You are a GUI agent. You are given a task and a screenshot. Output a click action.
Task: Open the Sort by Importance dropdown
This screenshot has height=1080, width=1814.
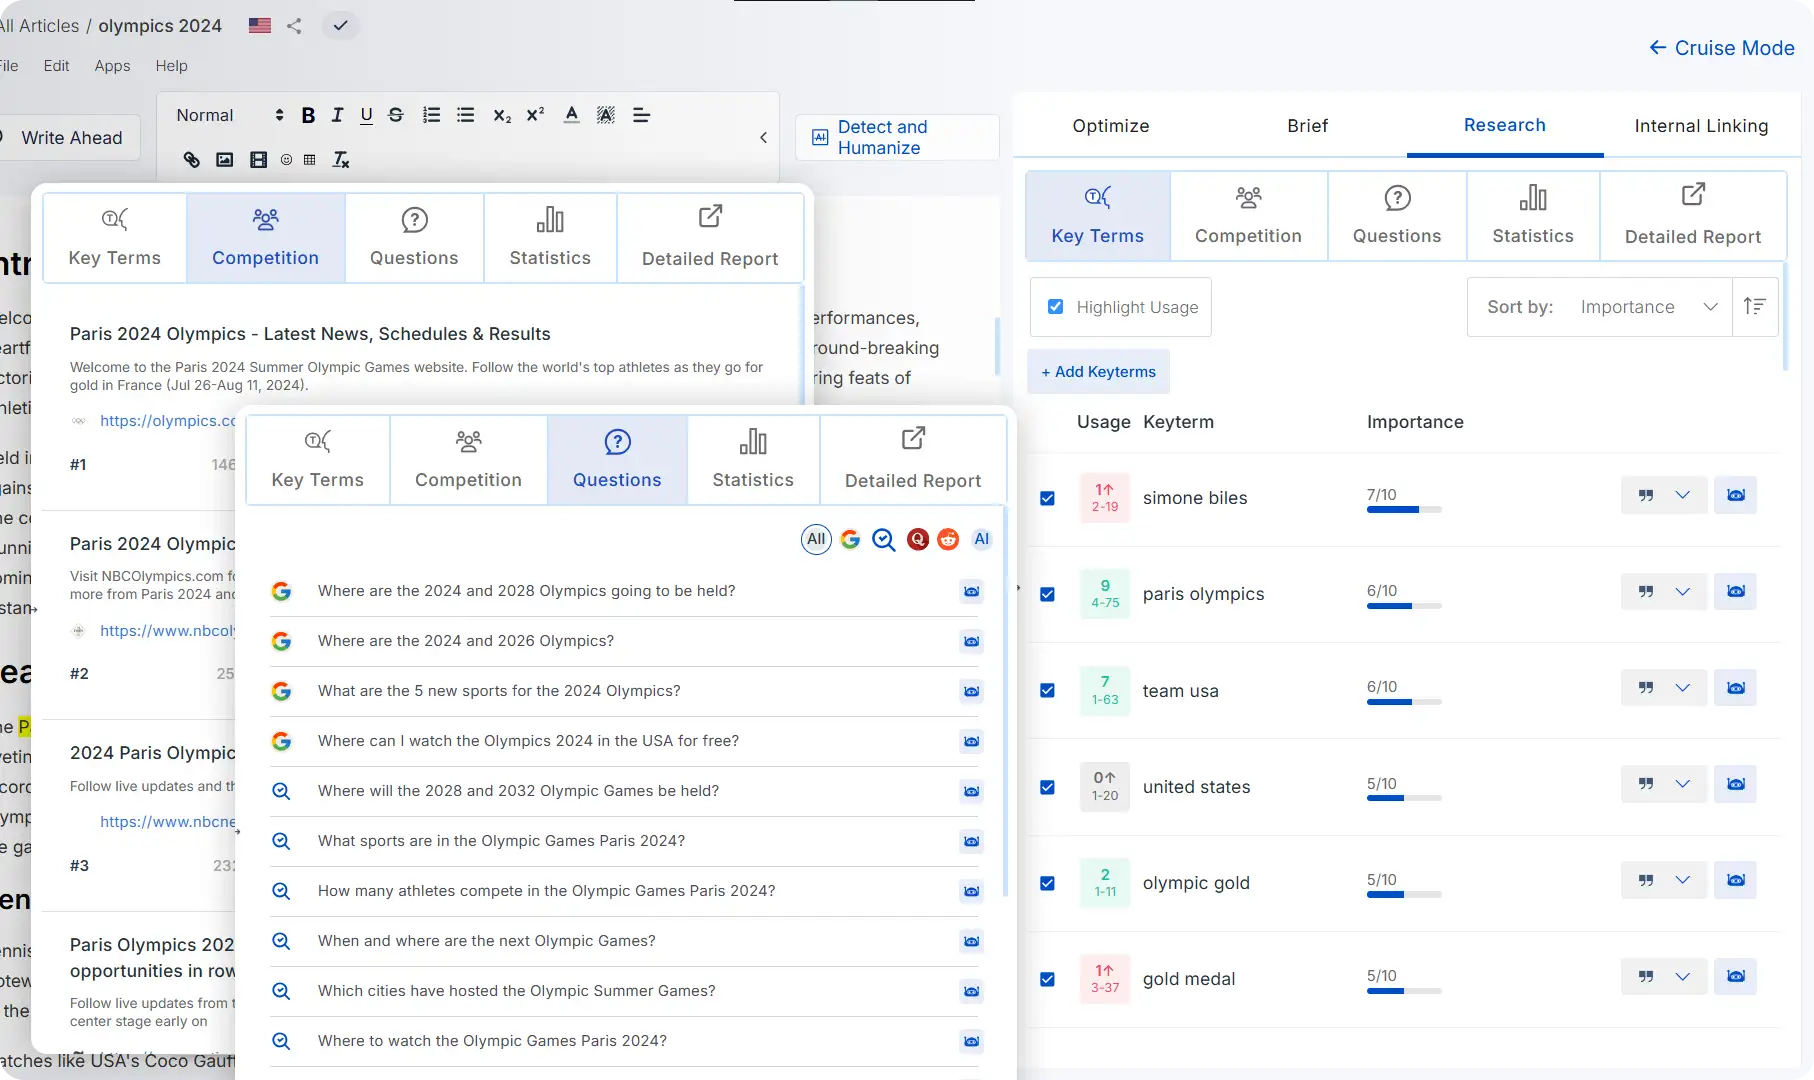coord(1647,307)
